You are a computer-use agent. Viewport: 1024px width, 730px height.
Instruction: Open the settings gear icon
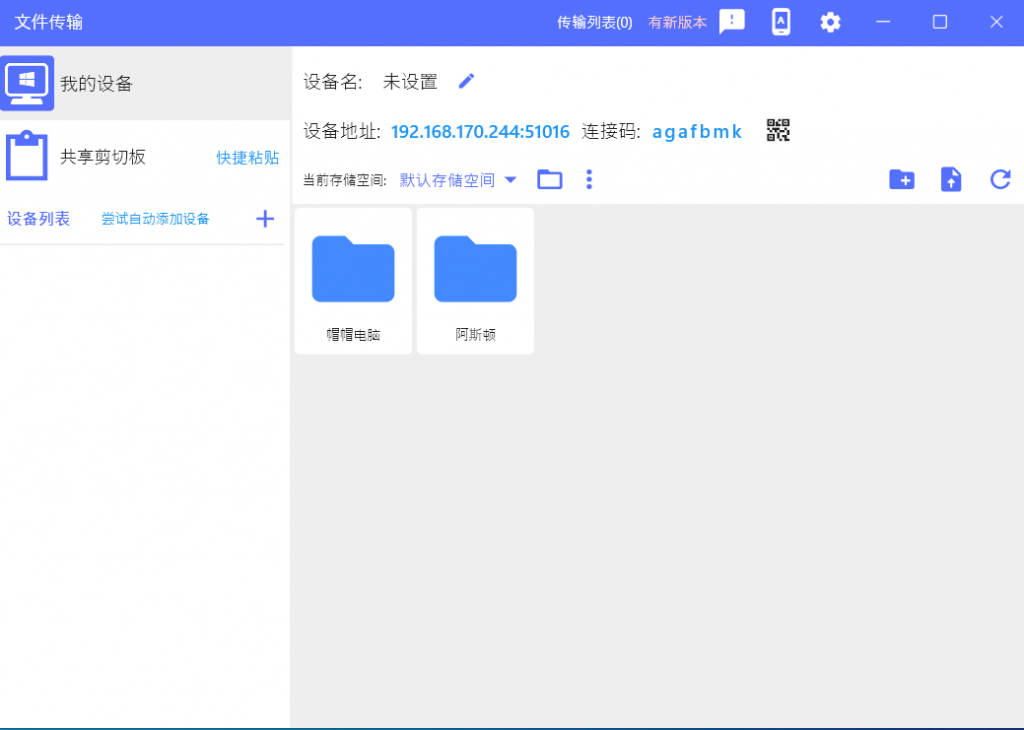pos(830,21)
